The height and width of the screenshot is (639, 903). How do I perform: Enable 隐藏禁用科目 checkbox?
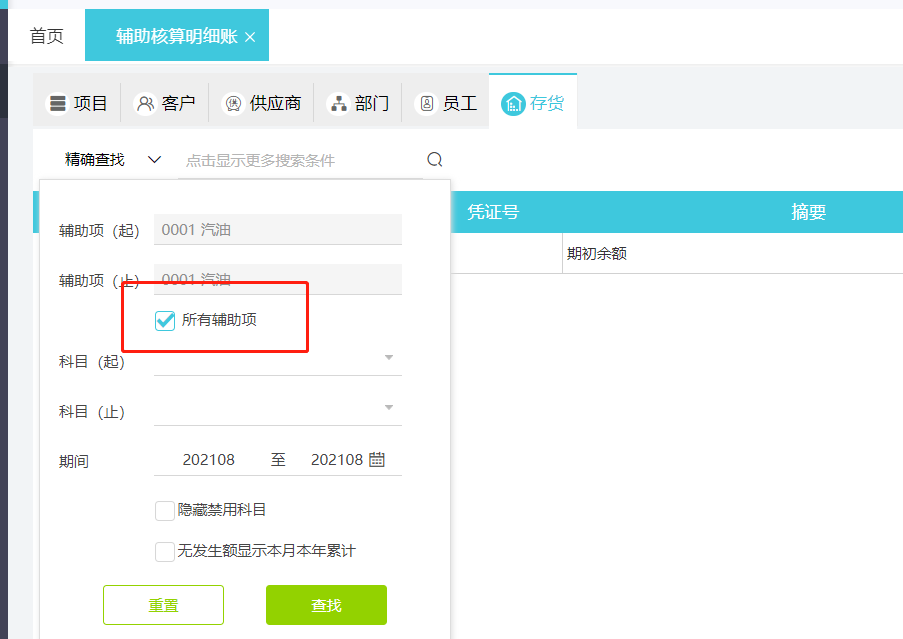pyautogui.click(x=165, y=510)
